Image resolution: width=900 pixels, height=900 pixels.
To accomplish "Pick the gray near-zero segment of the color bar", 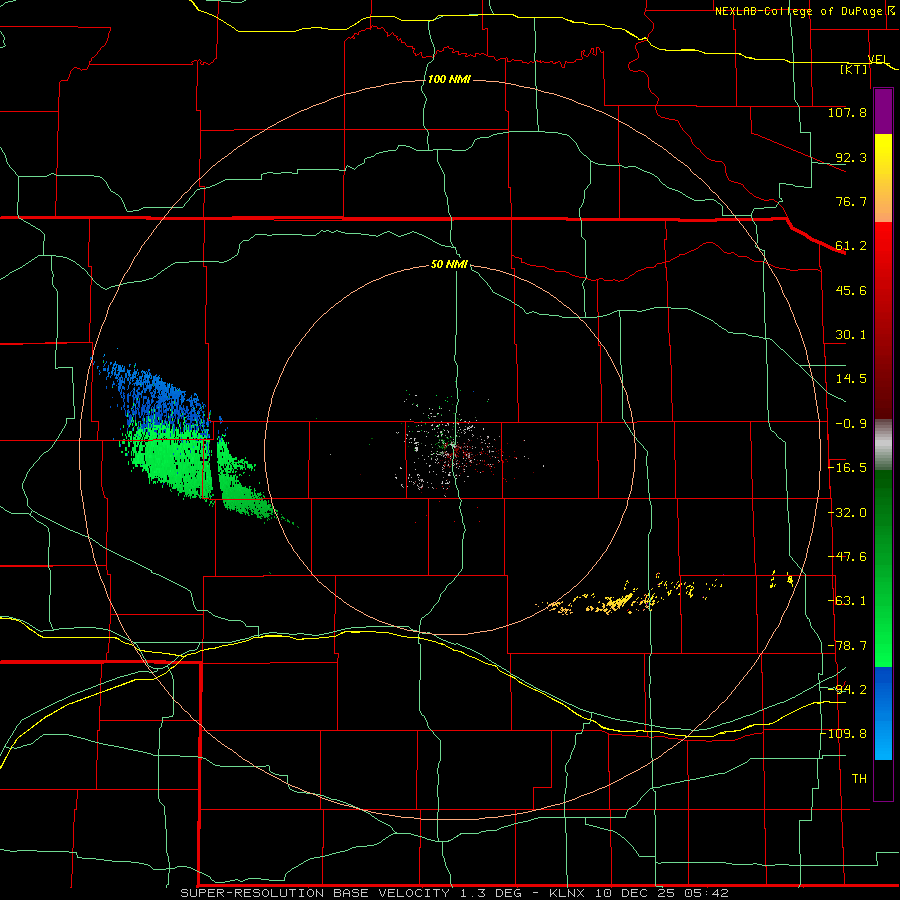I will pos(883,445).
